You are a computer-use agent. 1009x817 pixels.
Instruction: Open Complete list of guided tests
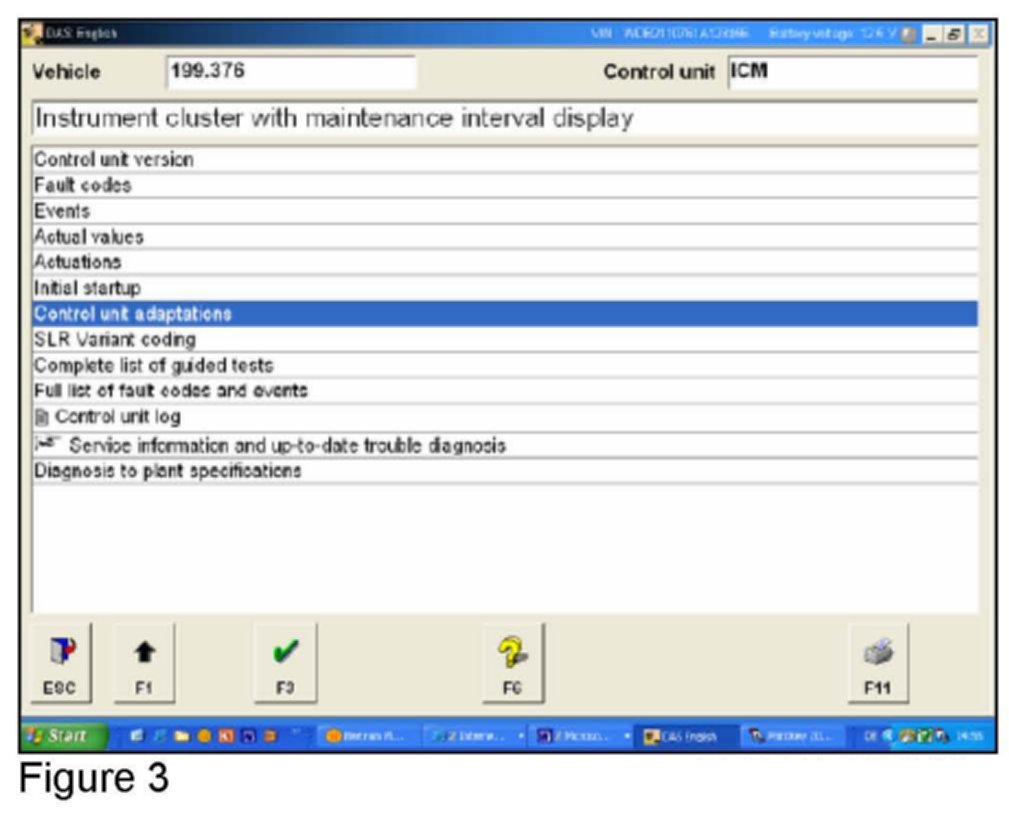coord(153,365)
